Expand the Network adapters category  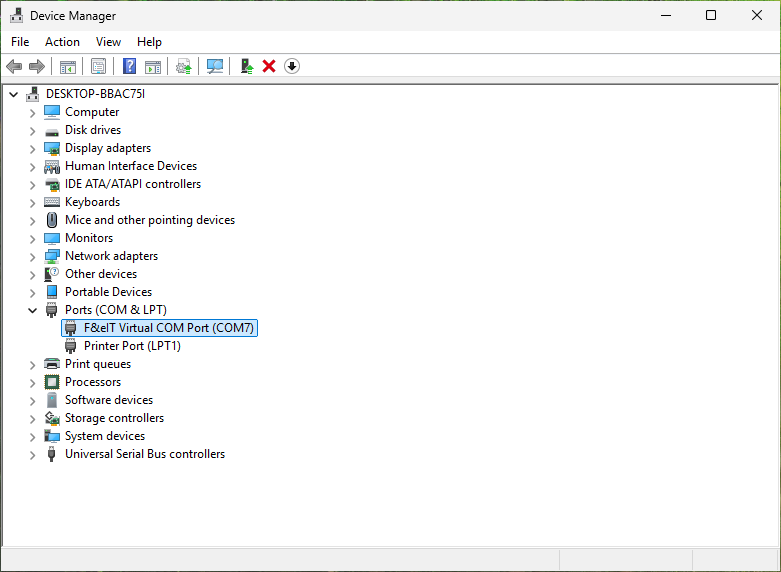tap(32, 257)
